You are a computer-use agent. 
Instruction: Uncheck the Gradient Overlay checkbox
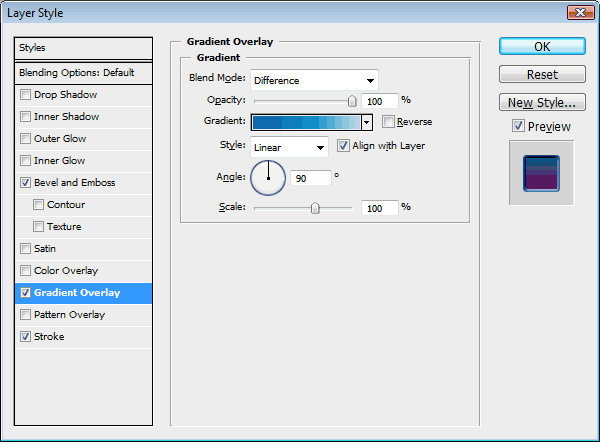click(x=25, y=293)
